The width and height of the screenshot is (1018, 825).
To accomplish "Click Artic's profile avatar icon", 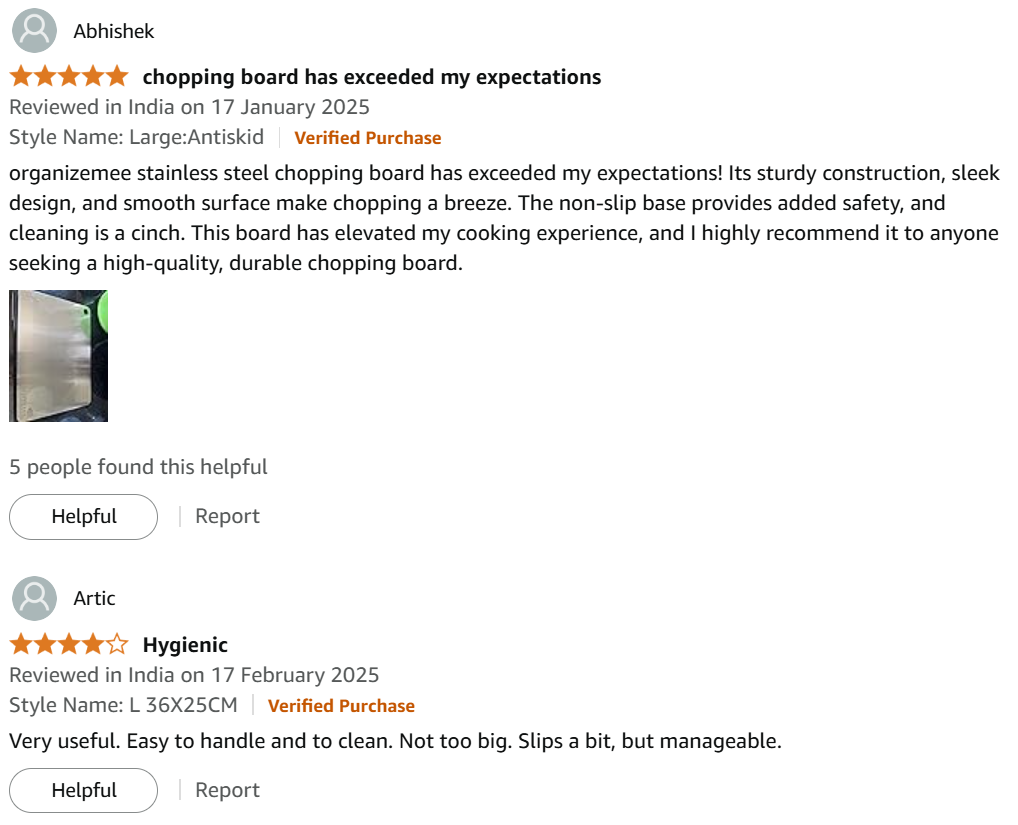I will coord(34,598).
